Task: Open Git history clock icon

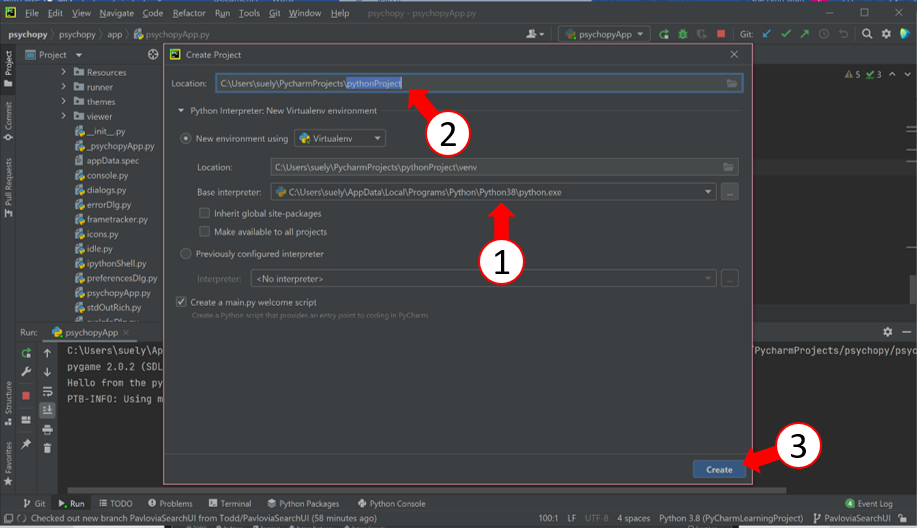Action: tap(824, 34)
